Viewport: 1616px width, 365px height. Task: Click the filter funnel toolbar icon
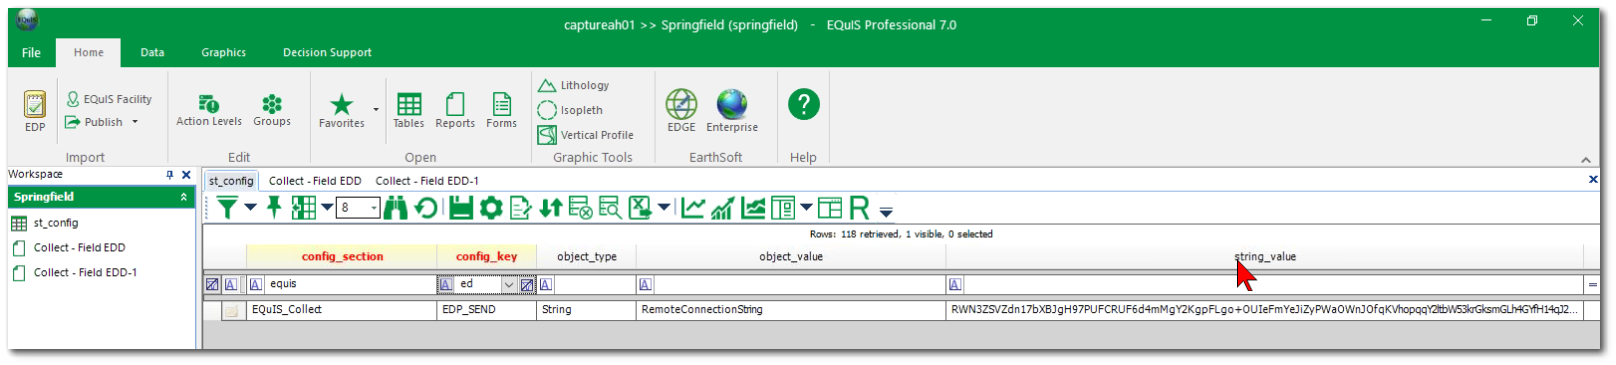227,207
